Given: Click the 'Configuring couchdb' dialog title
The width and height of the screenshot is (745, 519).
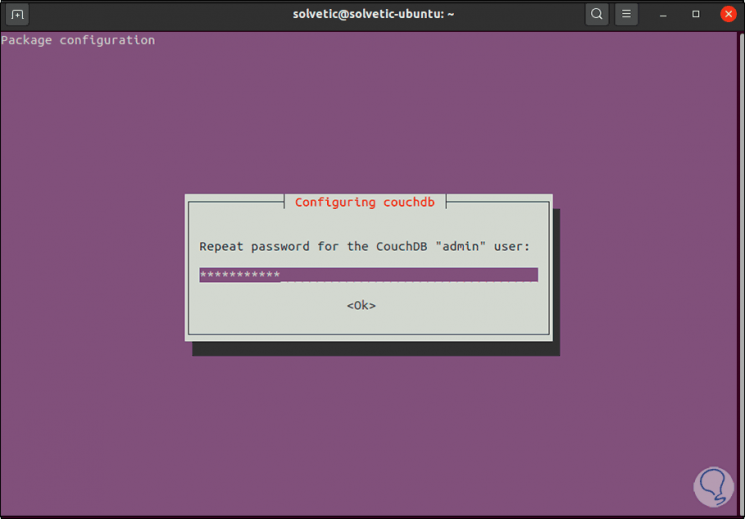Looking at the screenshot, I should pos(364,202).
